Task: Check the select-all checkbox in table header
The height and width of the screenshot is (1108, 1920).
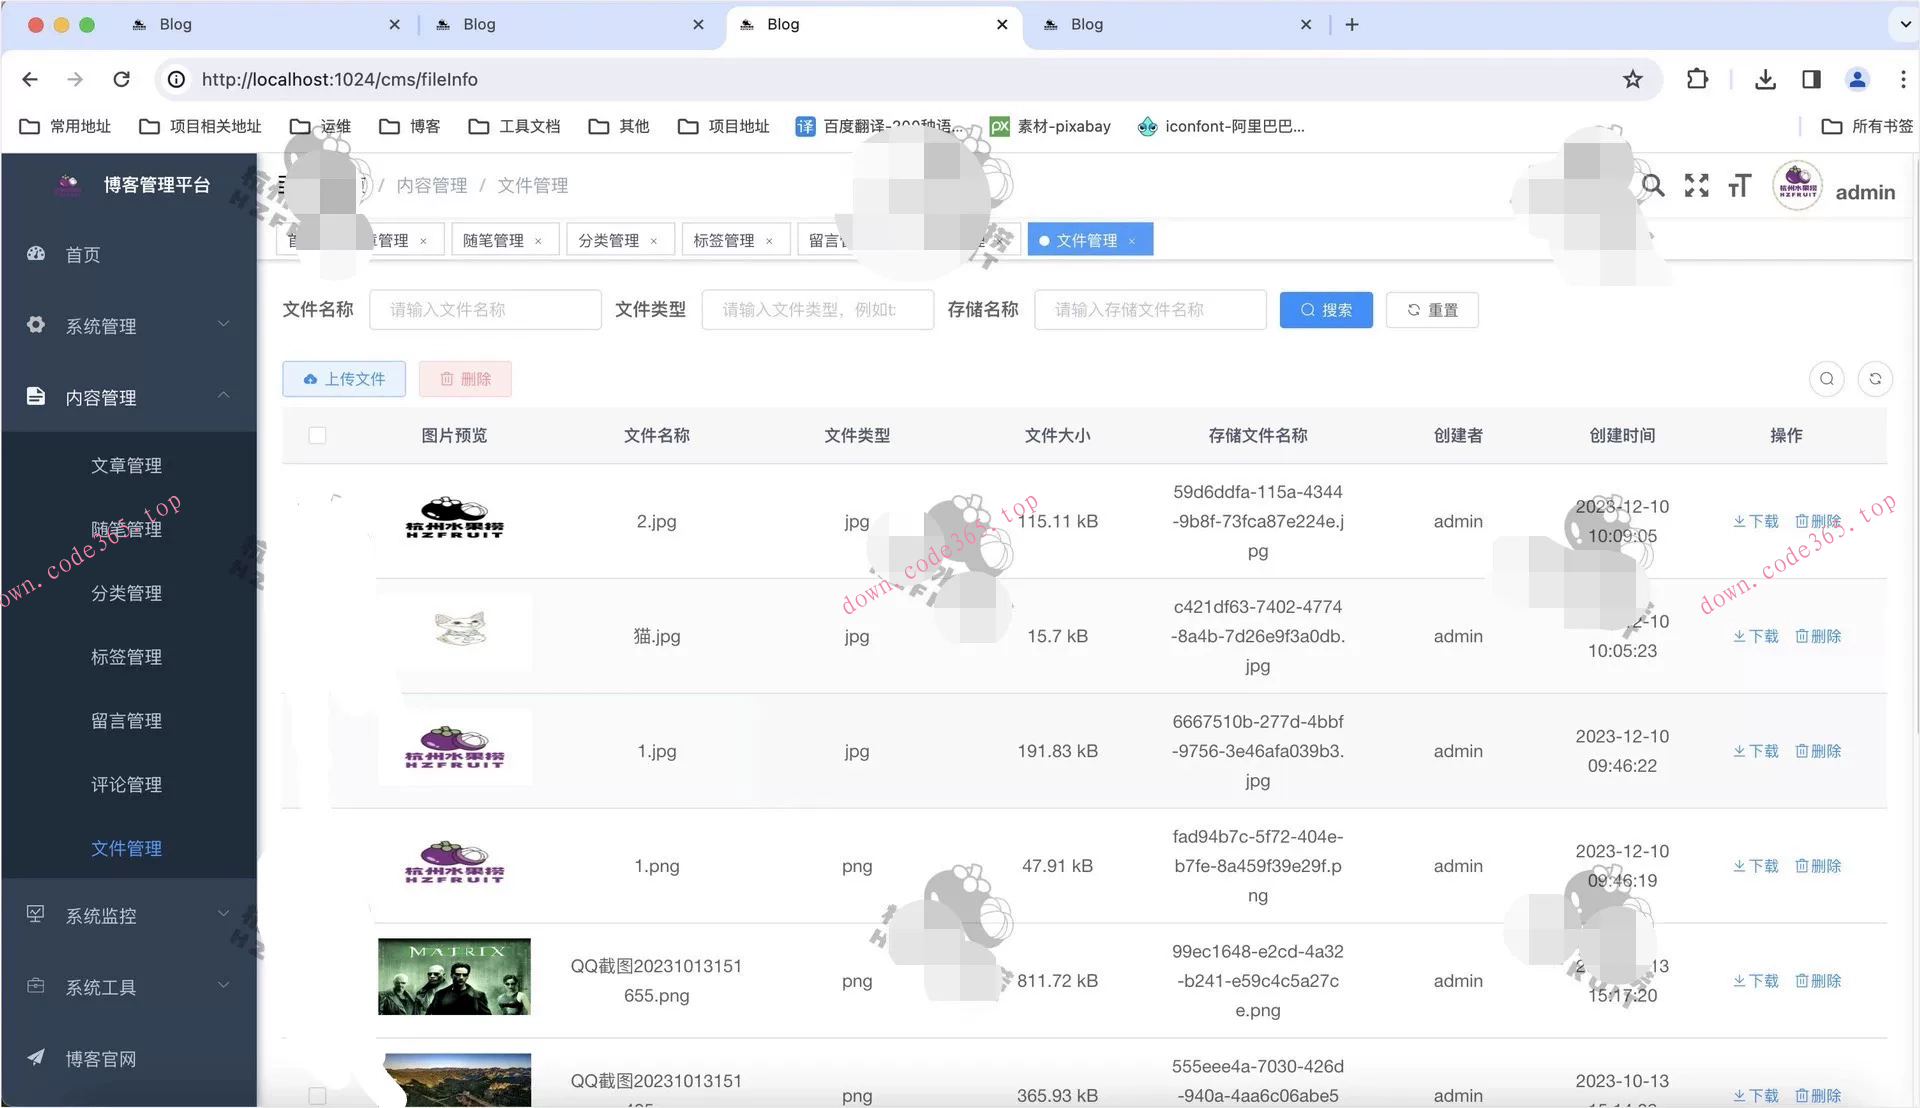Action: pyautogui.click(x=317, y=435)
